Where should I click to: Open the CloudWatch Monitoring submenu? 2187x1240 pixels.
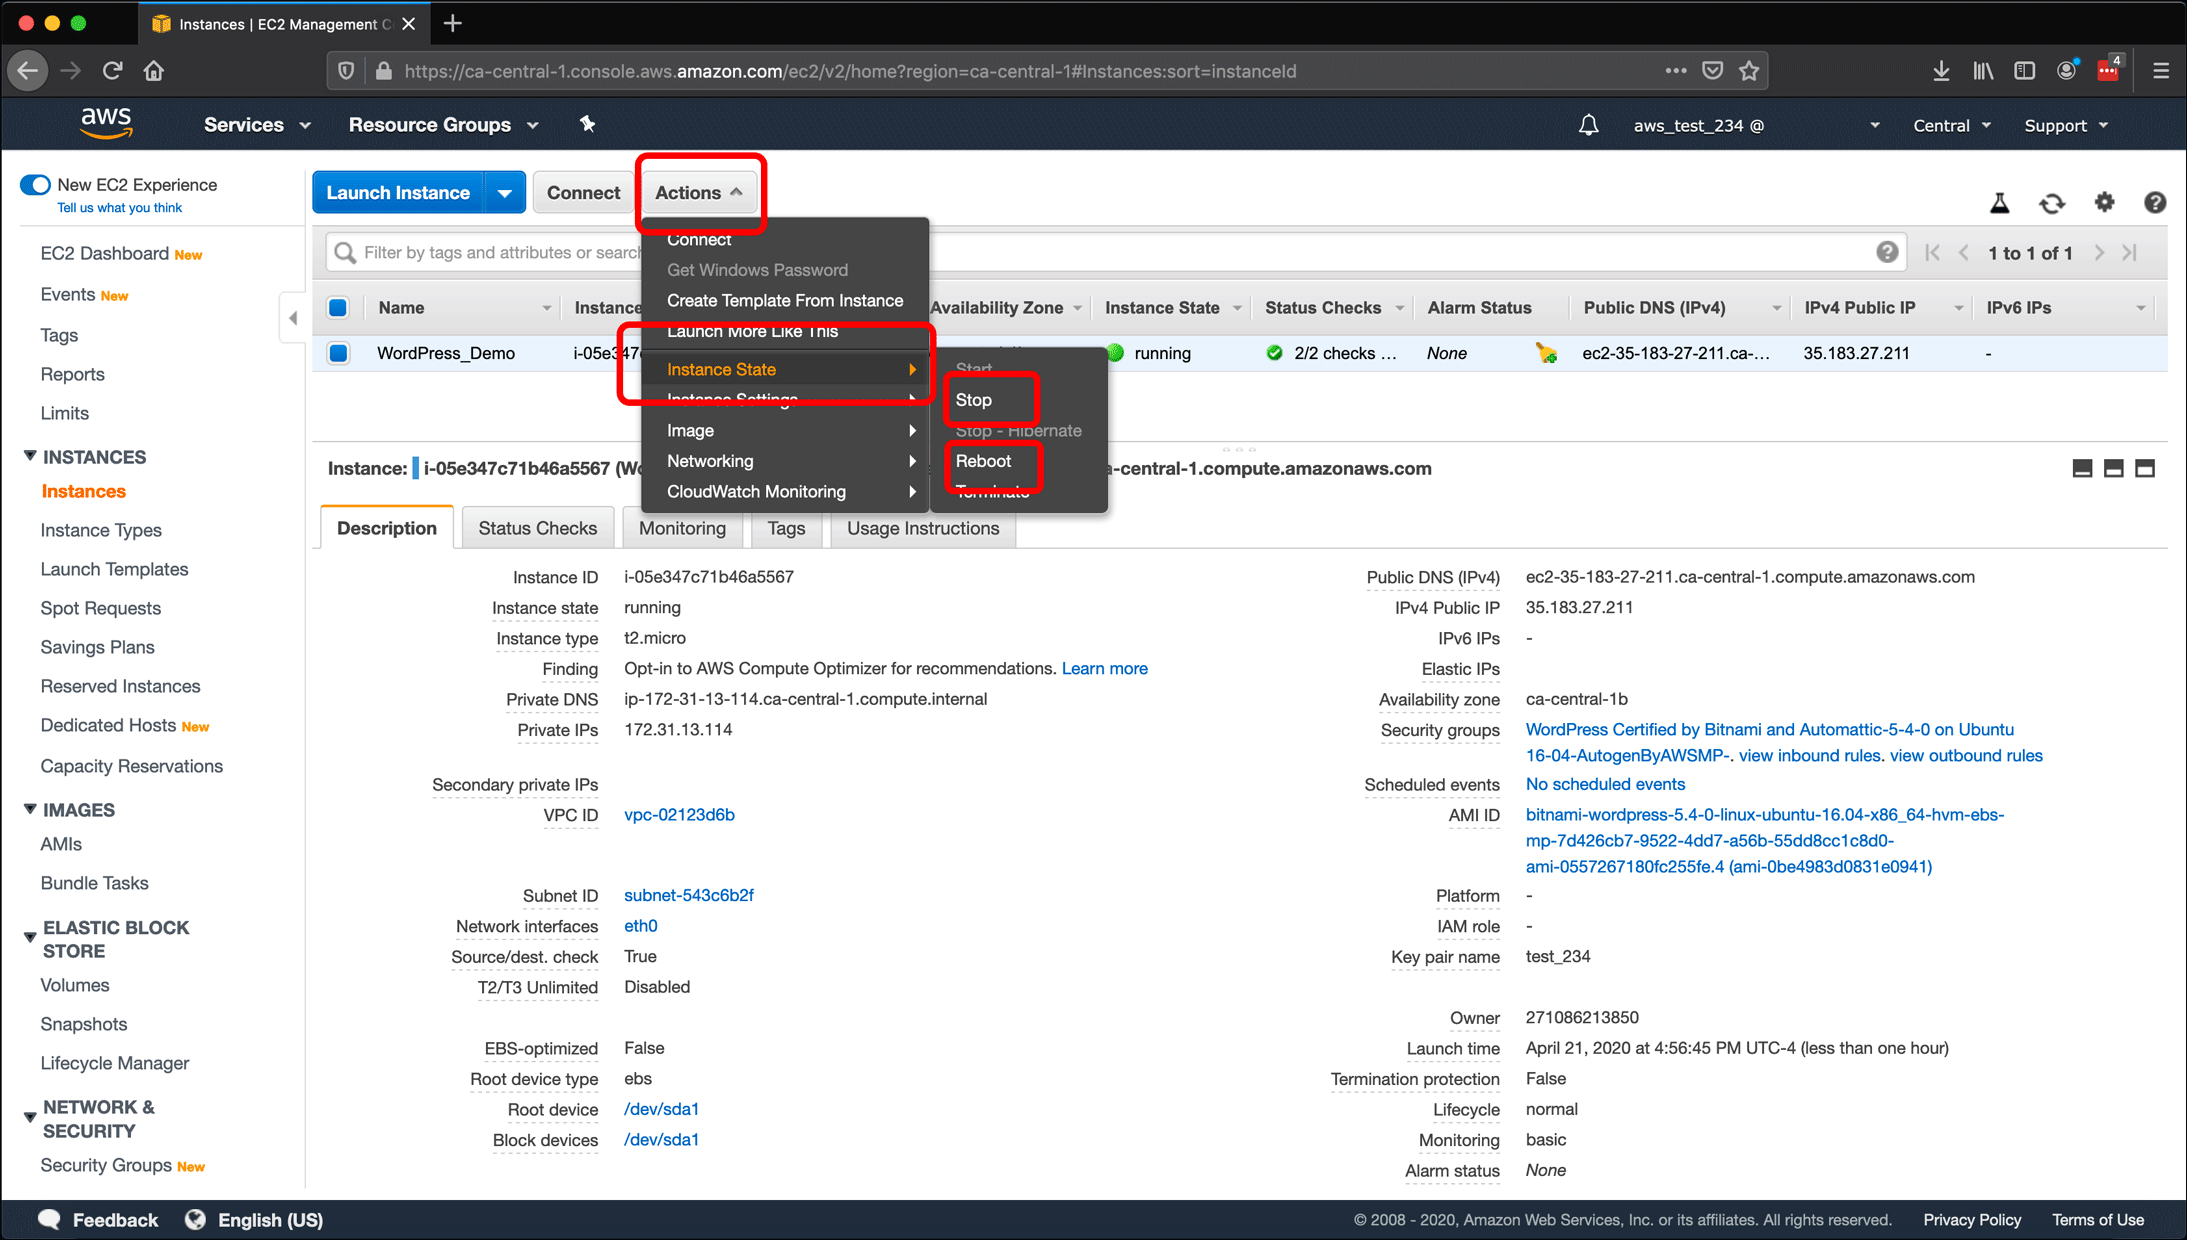click(785, 492)
